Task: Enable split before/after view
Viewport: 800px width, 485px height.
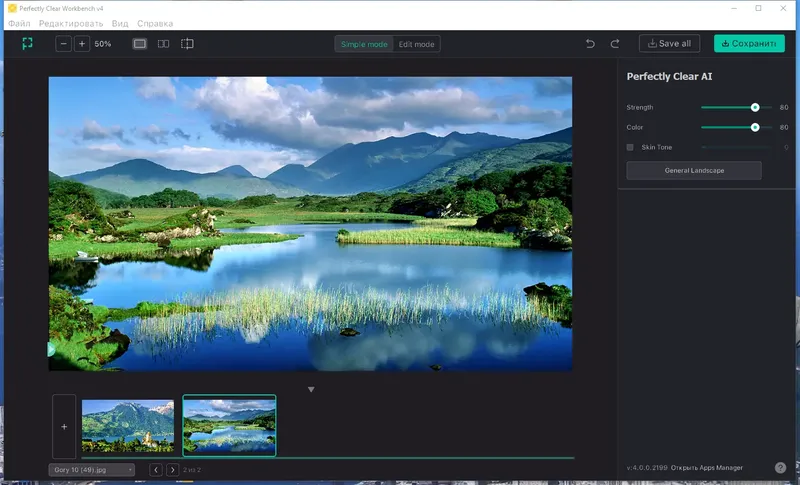Action: (187, 44)
